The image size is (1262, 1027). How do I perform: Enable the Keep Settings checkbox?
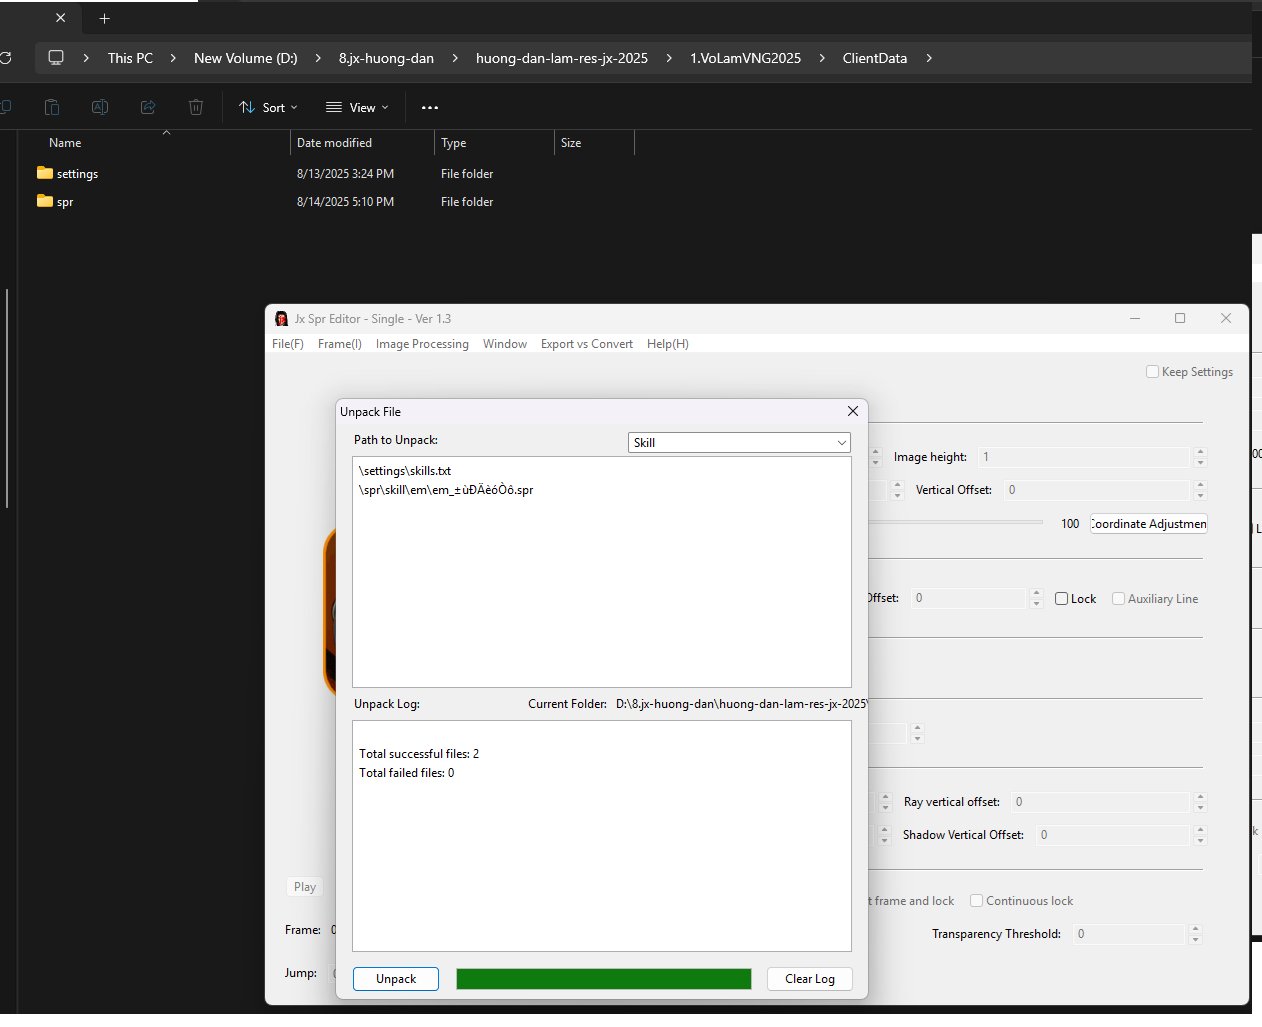click(1152, 372)
